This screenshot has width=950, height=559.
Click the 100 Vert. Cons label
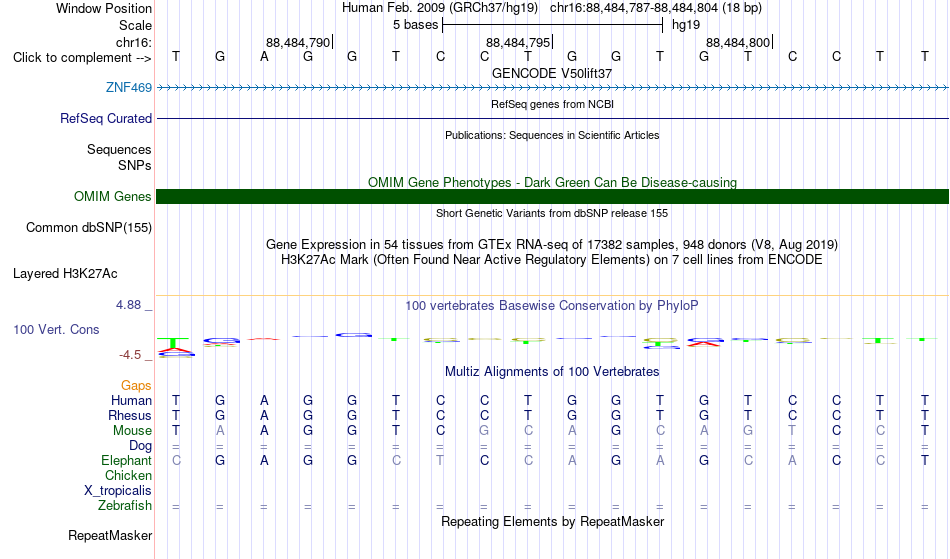[56, 329]
